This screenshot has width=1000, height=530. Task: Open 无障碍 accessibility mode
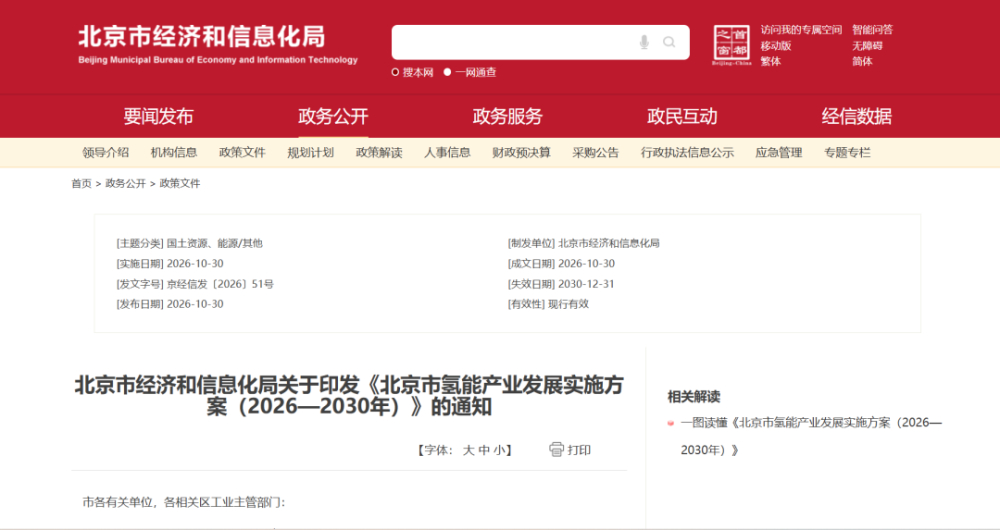[867, 46]
